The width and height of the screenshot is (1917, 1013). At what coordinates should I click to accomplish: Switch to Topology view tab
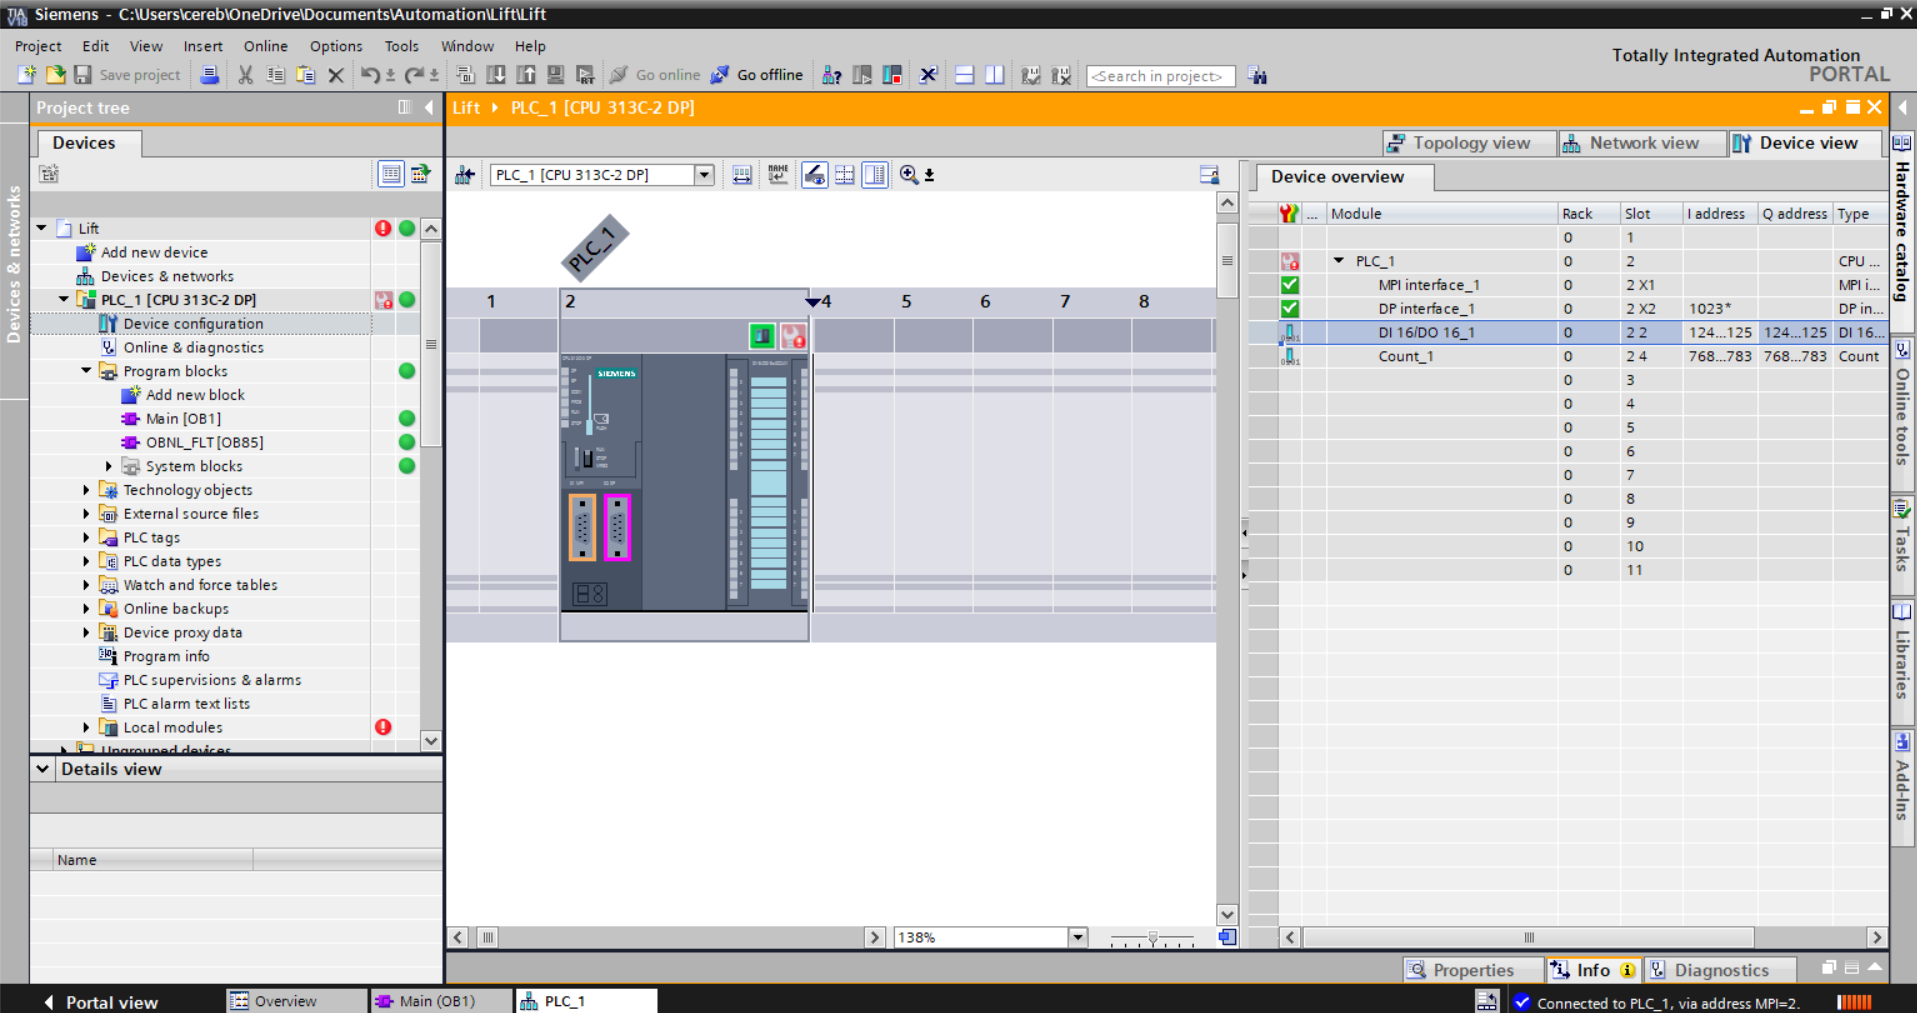(1470, 143)
